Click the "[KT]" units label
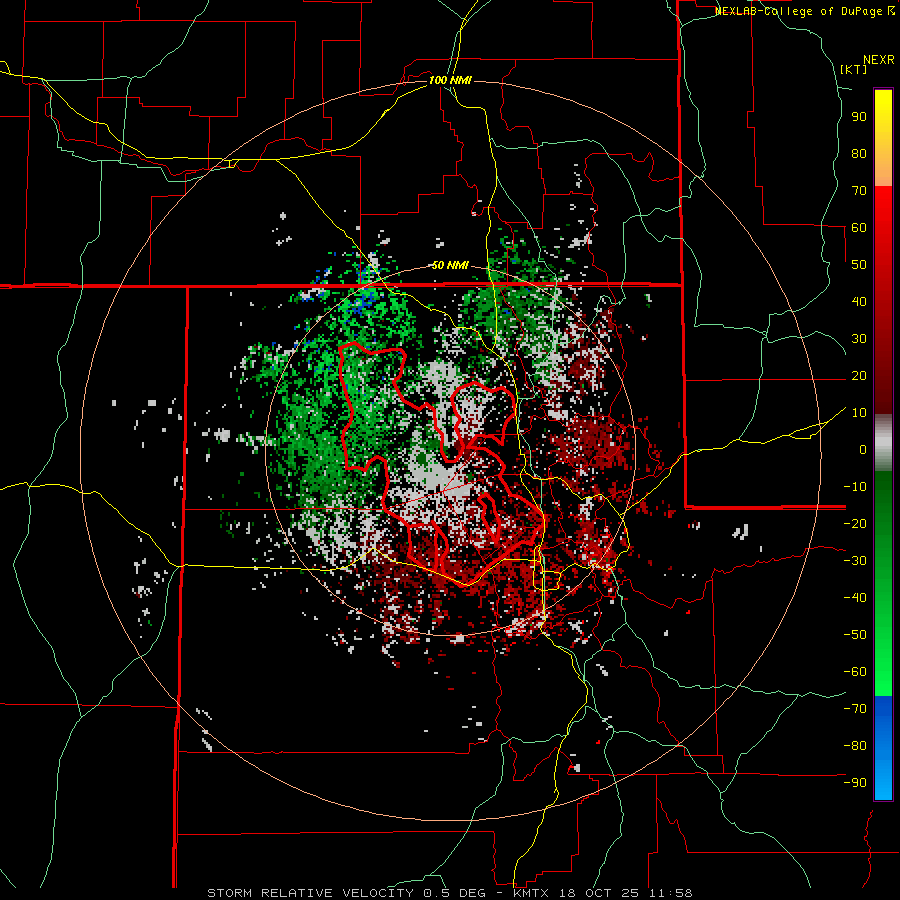The height and width of the screenshot is (900, 900). [853, 69]
